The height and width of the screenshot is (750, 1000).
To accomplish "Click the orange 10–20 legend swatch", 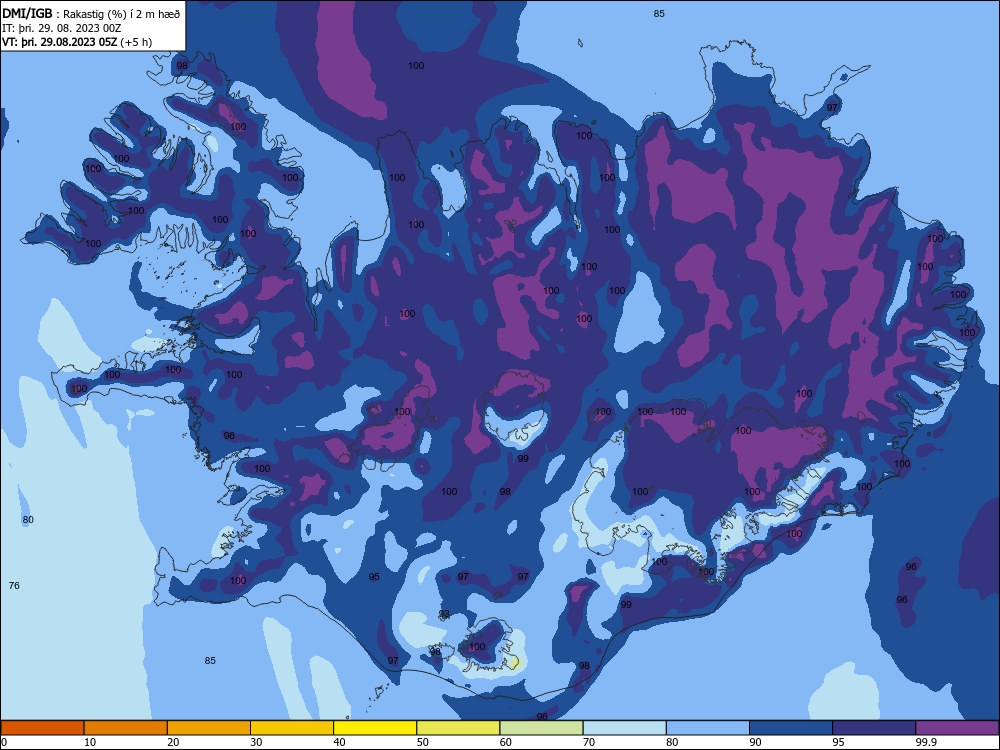I will (126, 728).
